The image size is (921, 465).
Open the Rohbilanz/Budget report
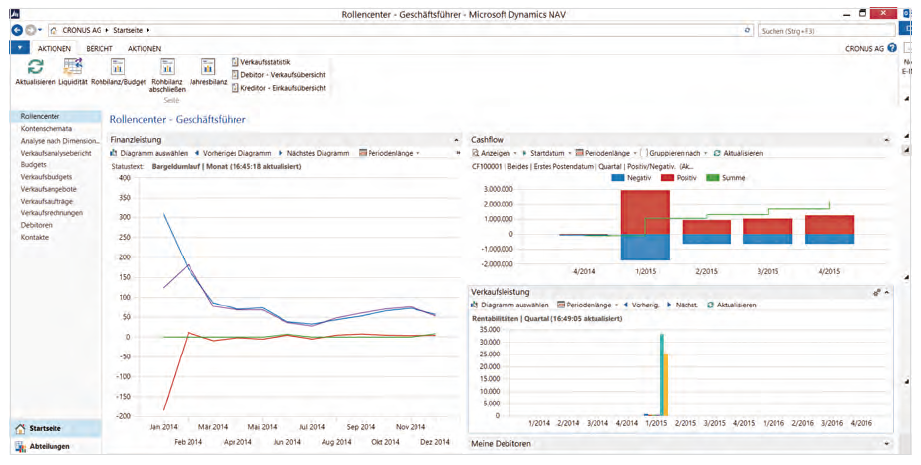tap(118, 67)
